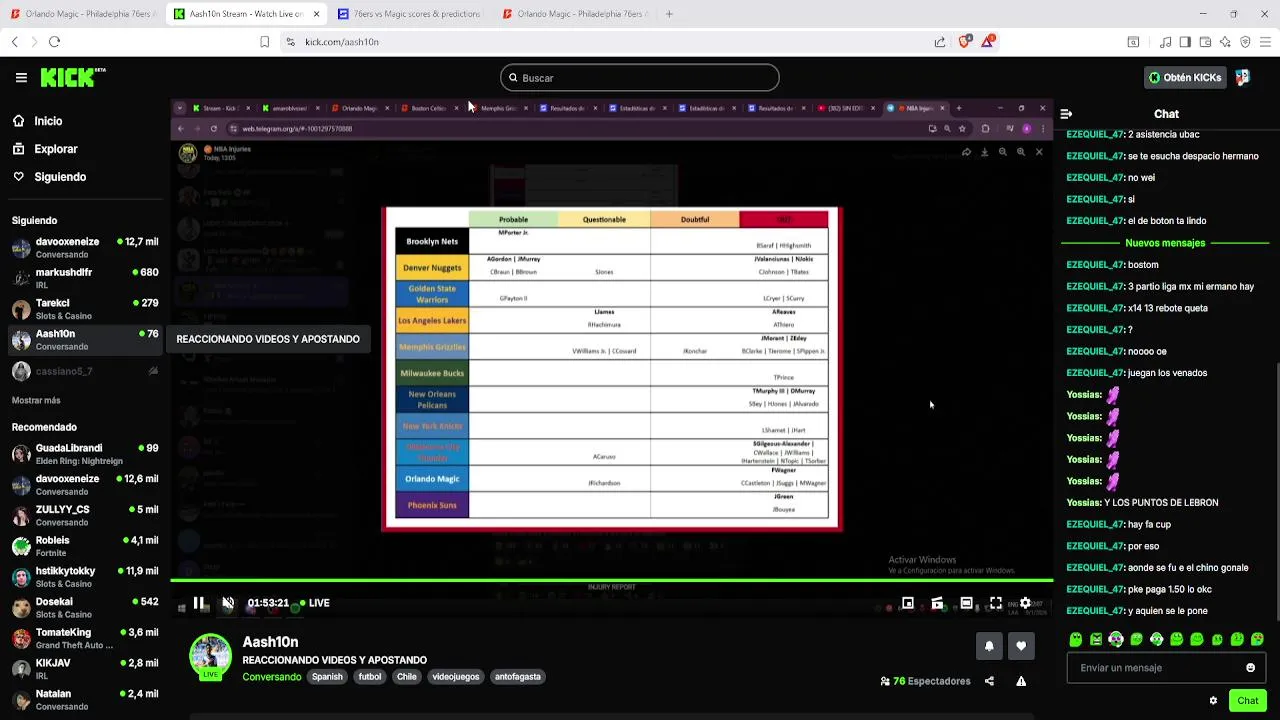Pause the live stream
This screenshot has width=1280, height=720.
coord(199,603)
